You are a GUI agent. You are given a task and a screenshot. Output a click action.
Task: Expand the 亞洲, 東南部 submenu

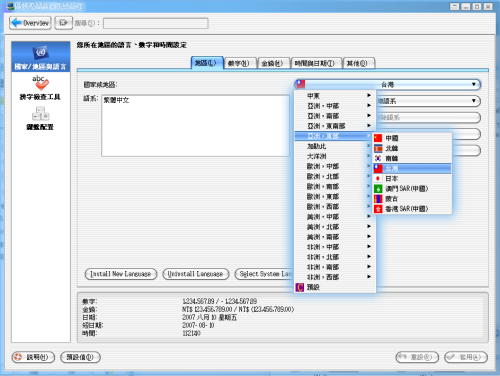tap(335, 126)
